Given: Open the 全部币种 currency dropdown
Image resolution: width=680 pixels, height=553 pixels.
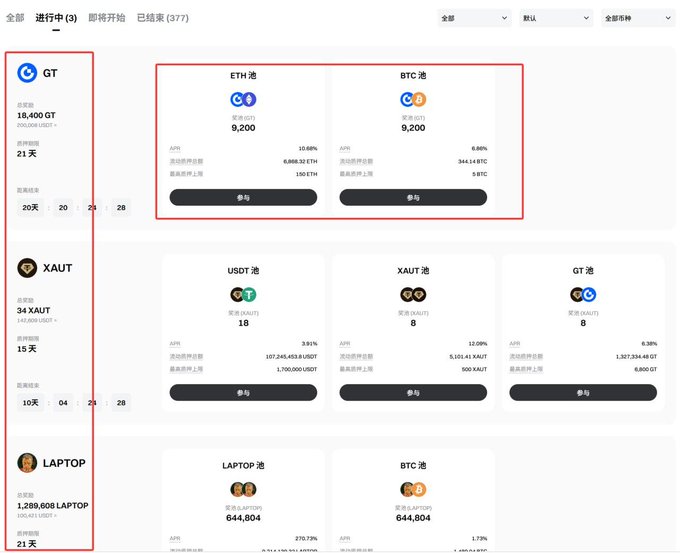Looking at the screenshot, I should (638, 18).
